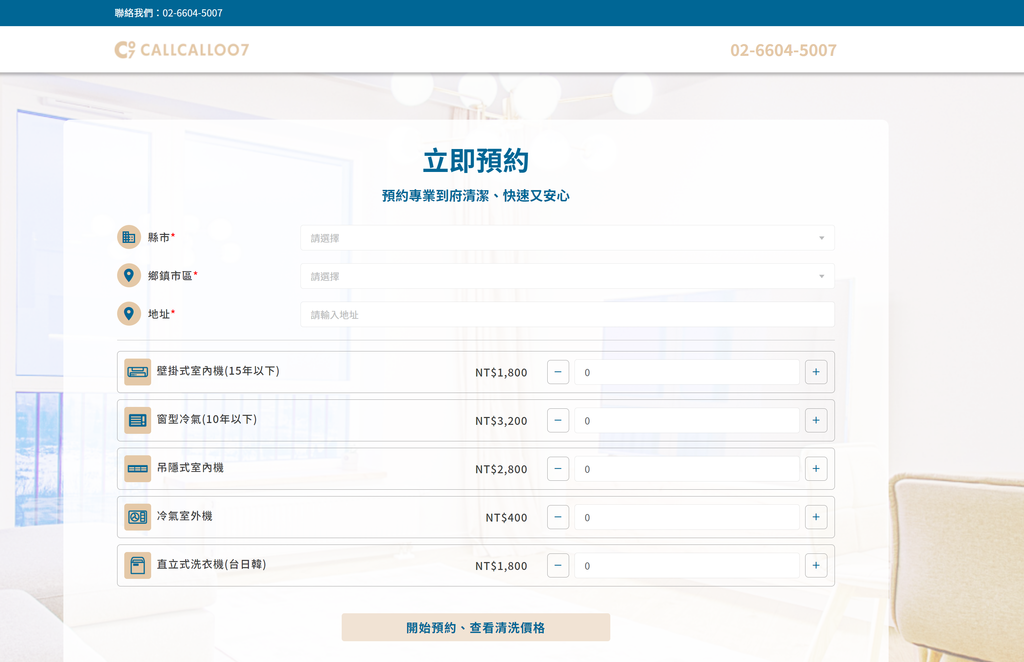Decrease quantity for 壁掛式室內機
Viewport: 1024px width, 662px height.
coord(558,372)
